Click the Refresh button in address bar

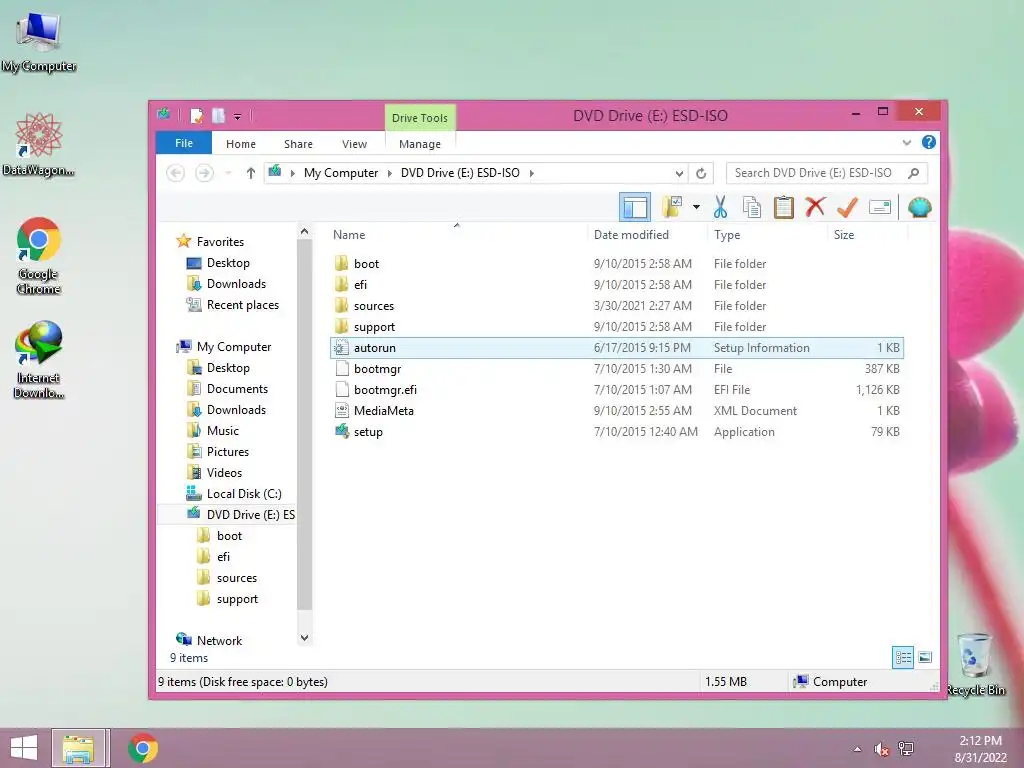coord(701,173)
